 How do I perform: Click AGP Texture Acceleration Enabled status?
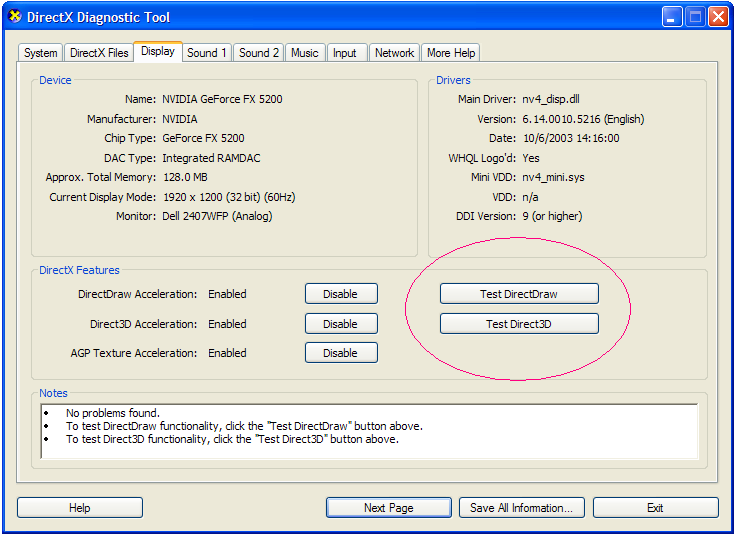coord(227,353)
